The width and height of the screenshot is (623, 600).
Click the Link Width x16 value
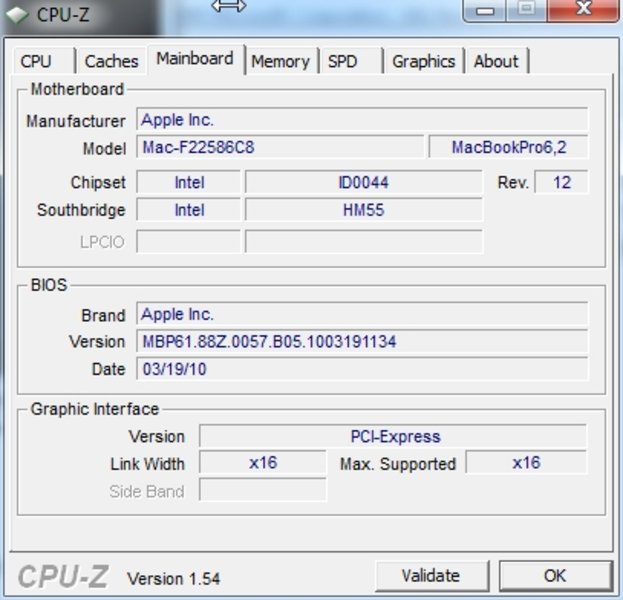point(263,463)
